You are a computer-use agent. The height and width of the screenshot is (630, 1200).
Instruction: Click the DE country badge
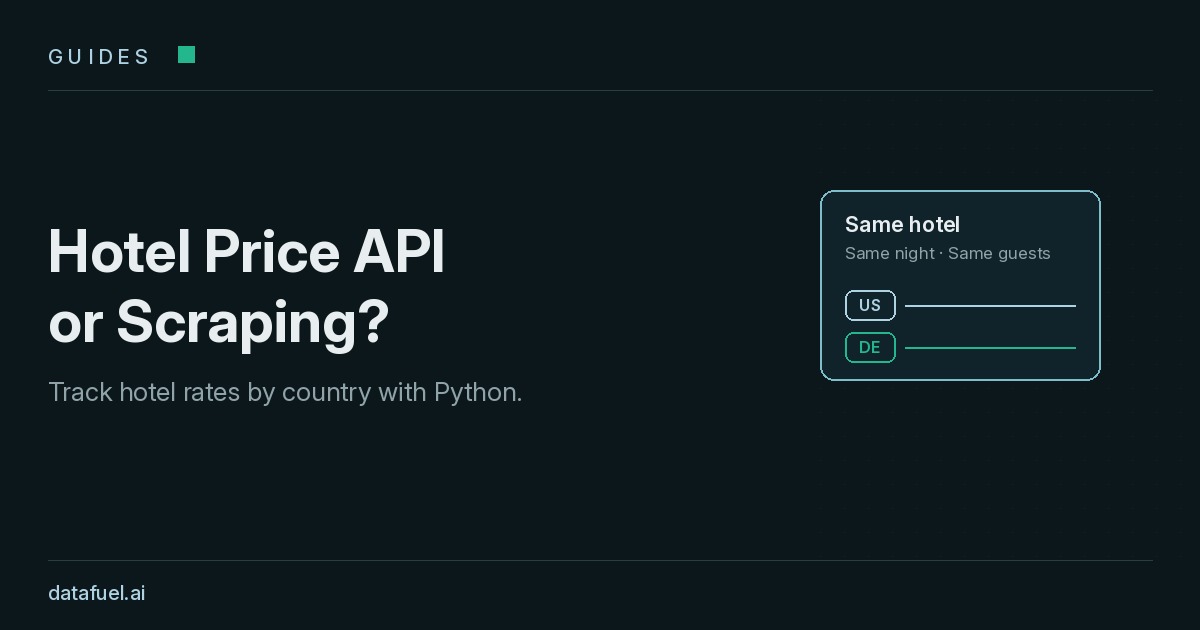coord(870,347)
